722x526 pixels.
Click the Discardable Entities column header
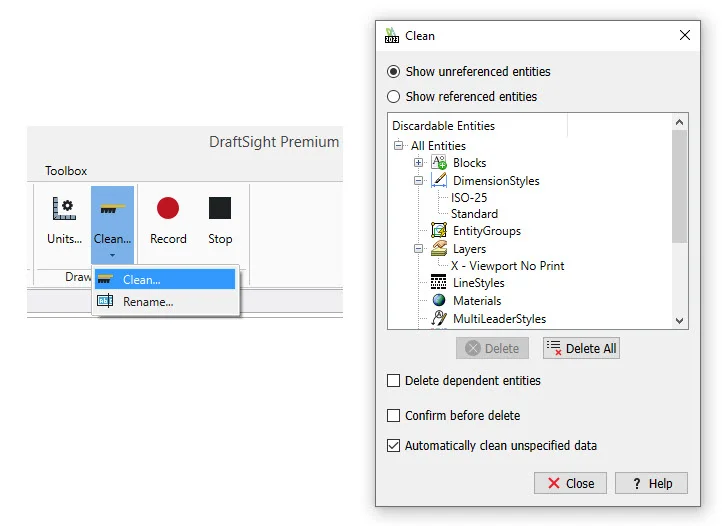477,126
